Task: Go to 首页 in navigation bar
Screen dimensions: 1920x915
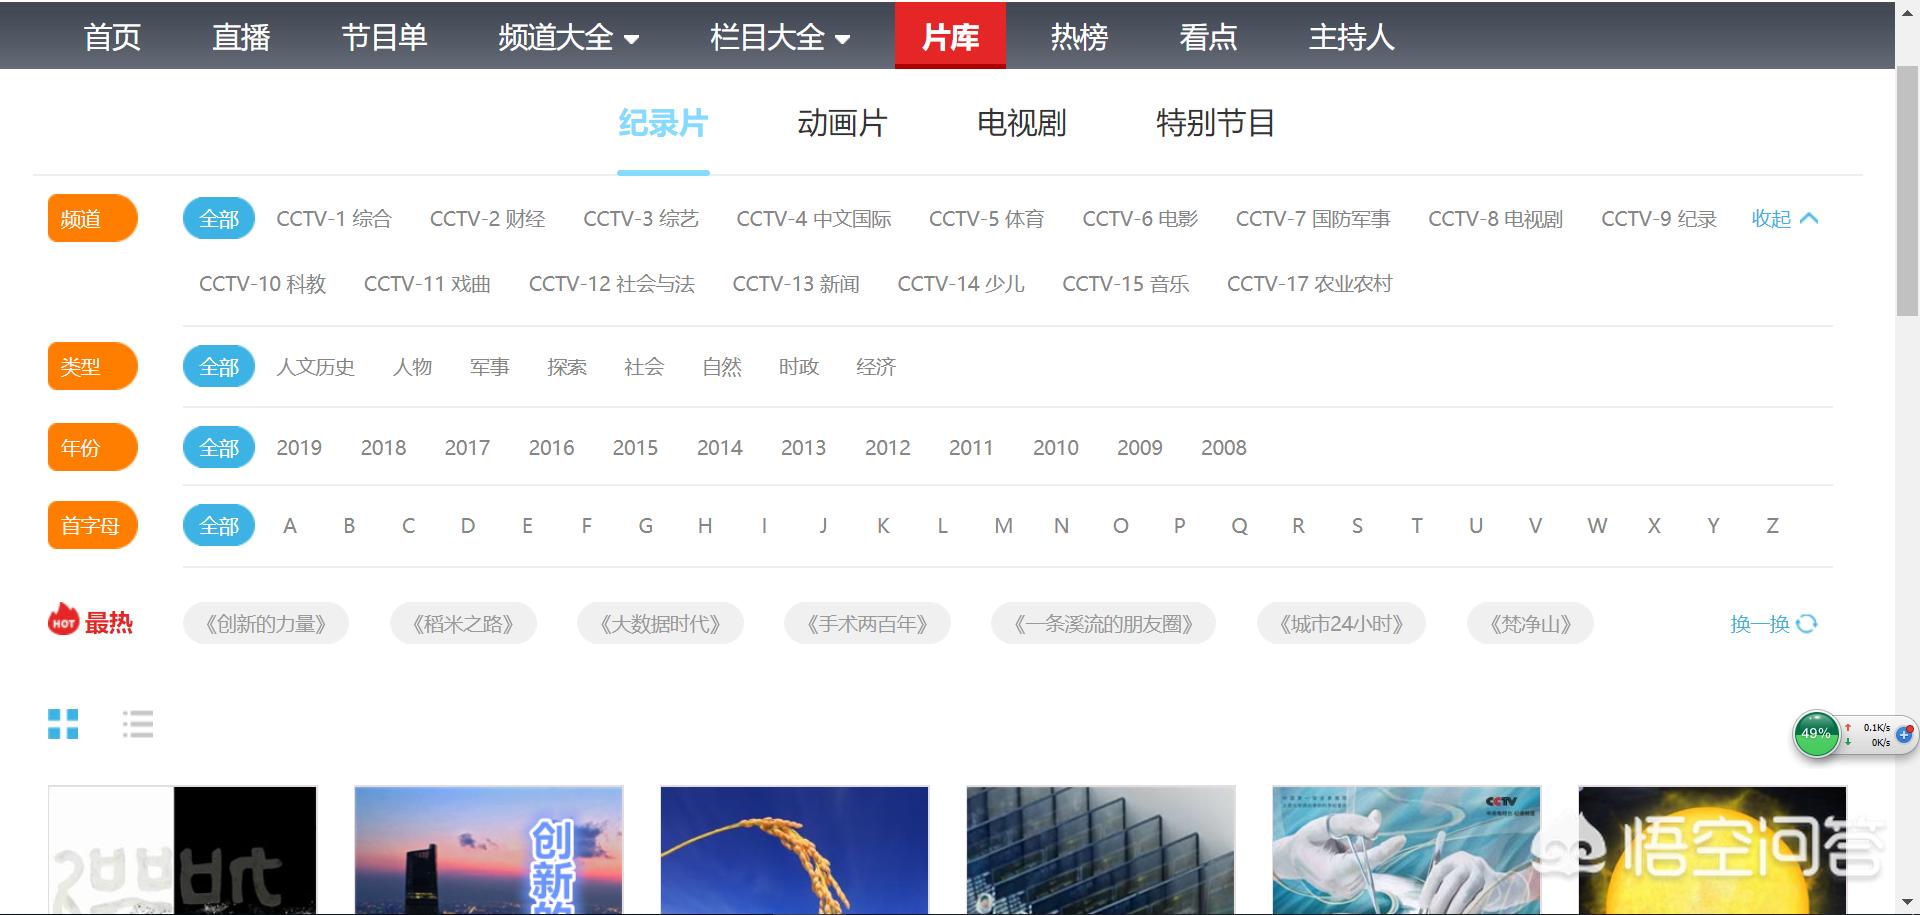Action: [112, 37]
